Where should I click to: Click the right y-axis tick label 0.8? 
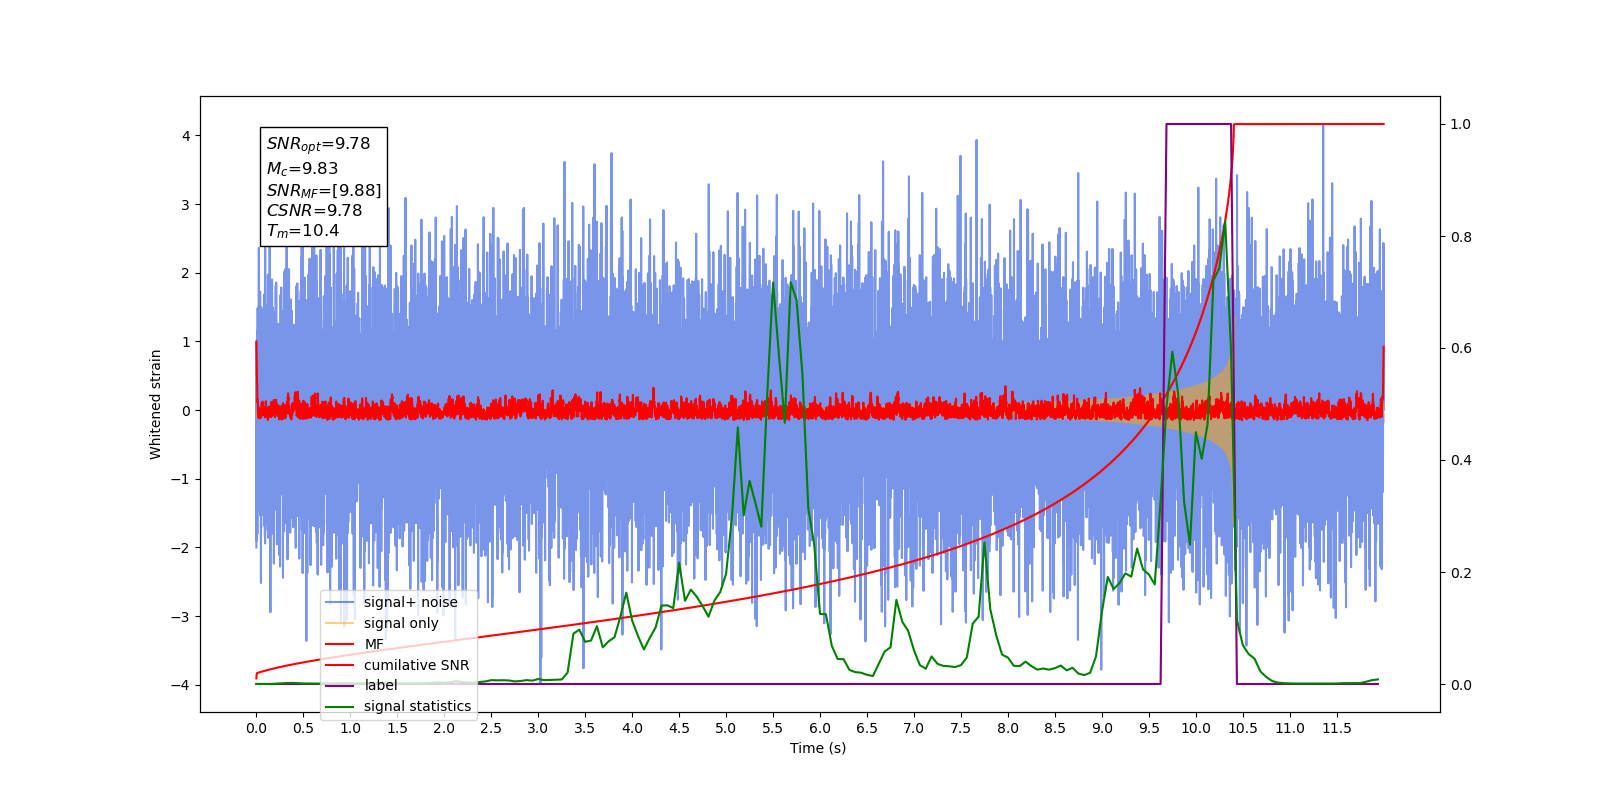pos(1461,237)
